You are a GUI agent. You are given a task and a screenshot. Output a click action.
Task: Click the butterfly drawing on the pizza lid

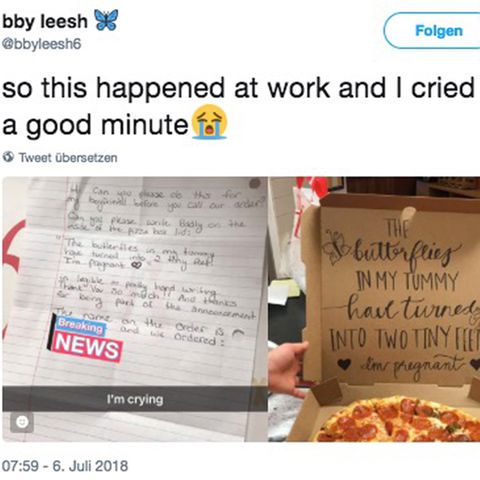(336, 247)
